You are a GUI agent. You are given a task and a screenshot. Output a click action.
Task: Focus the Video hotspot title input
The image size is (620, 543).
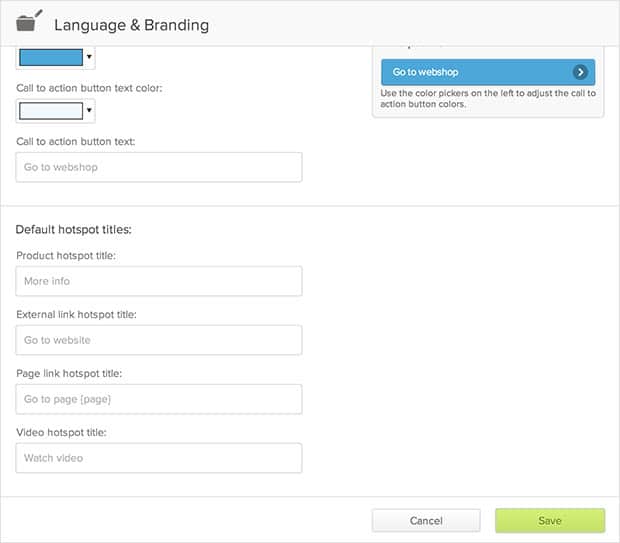159,458
